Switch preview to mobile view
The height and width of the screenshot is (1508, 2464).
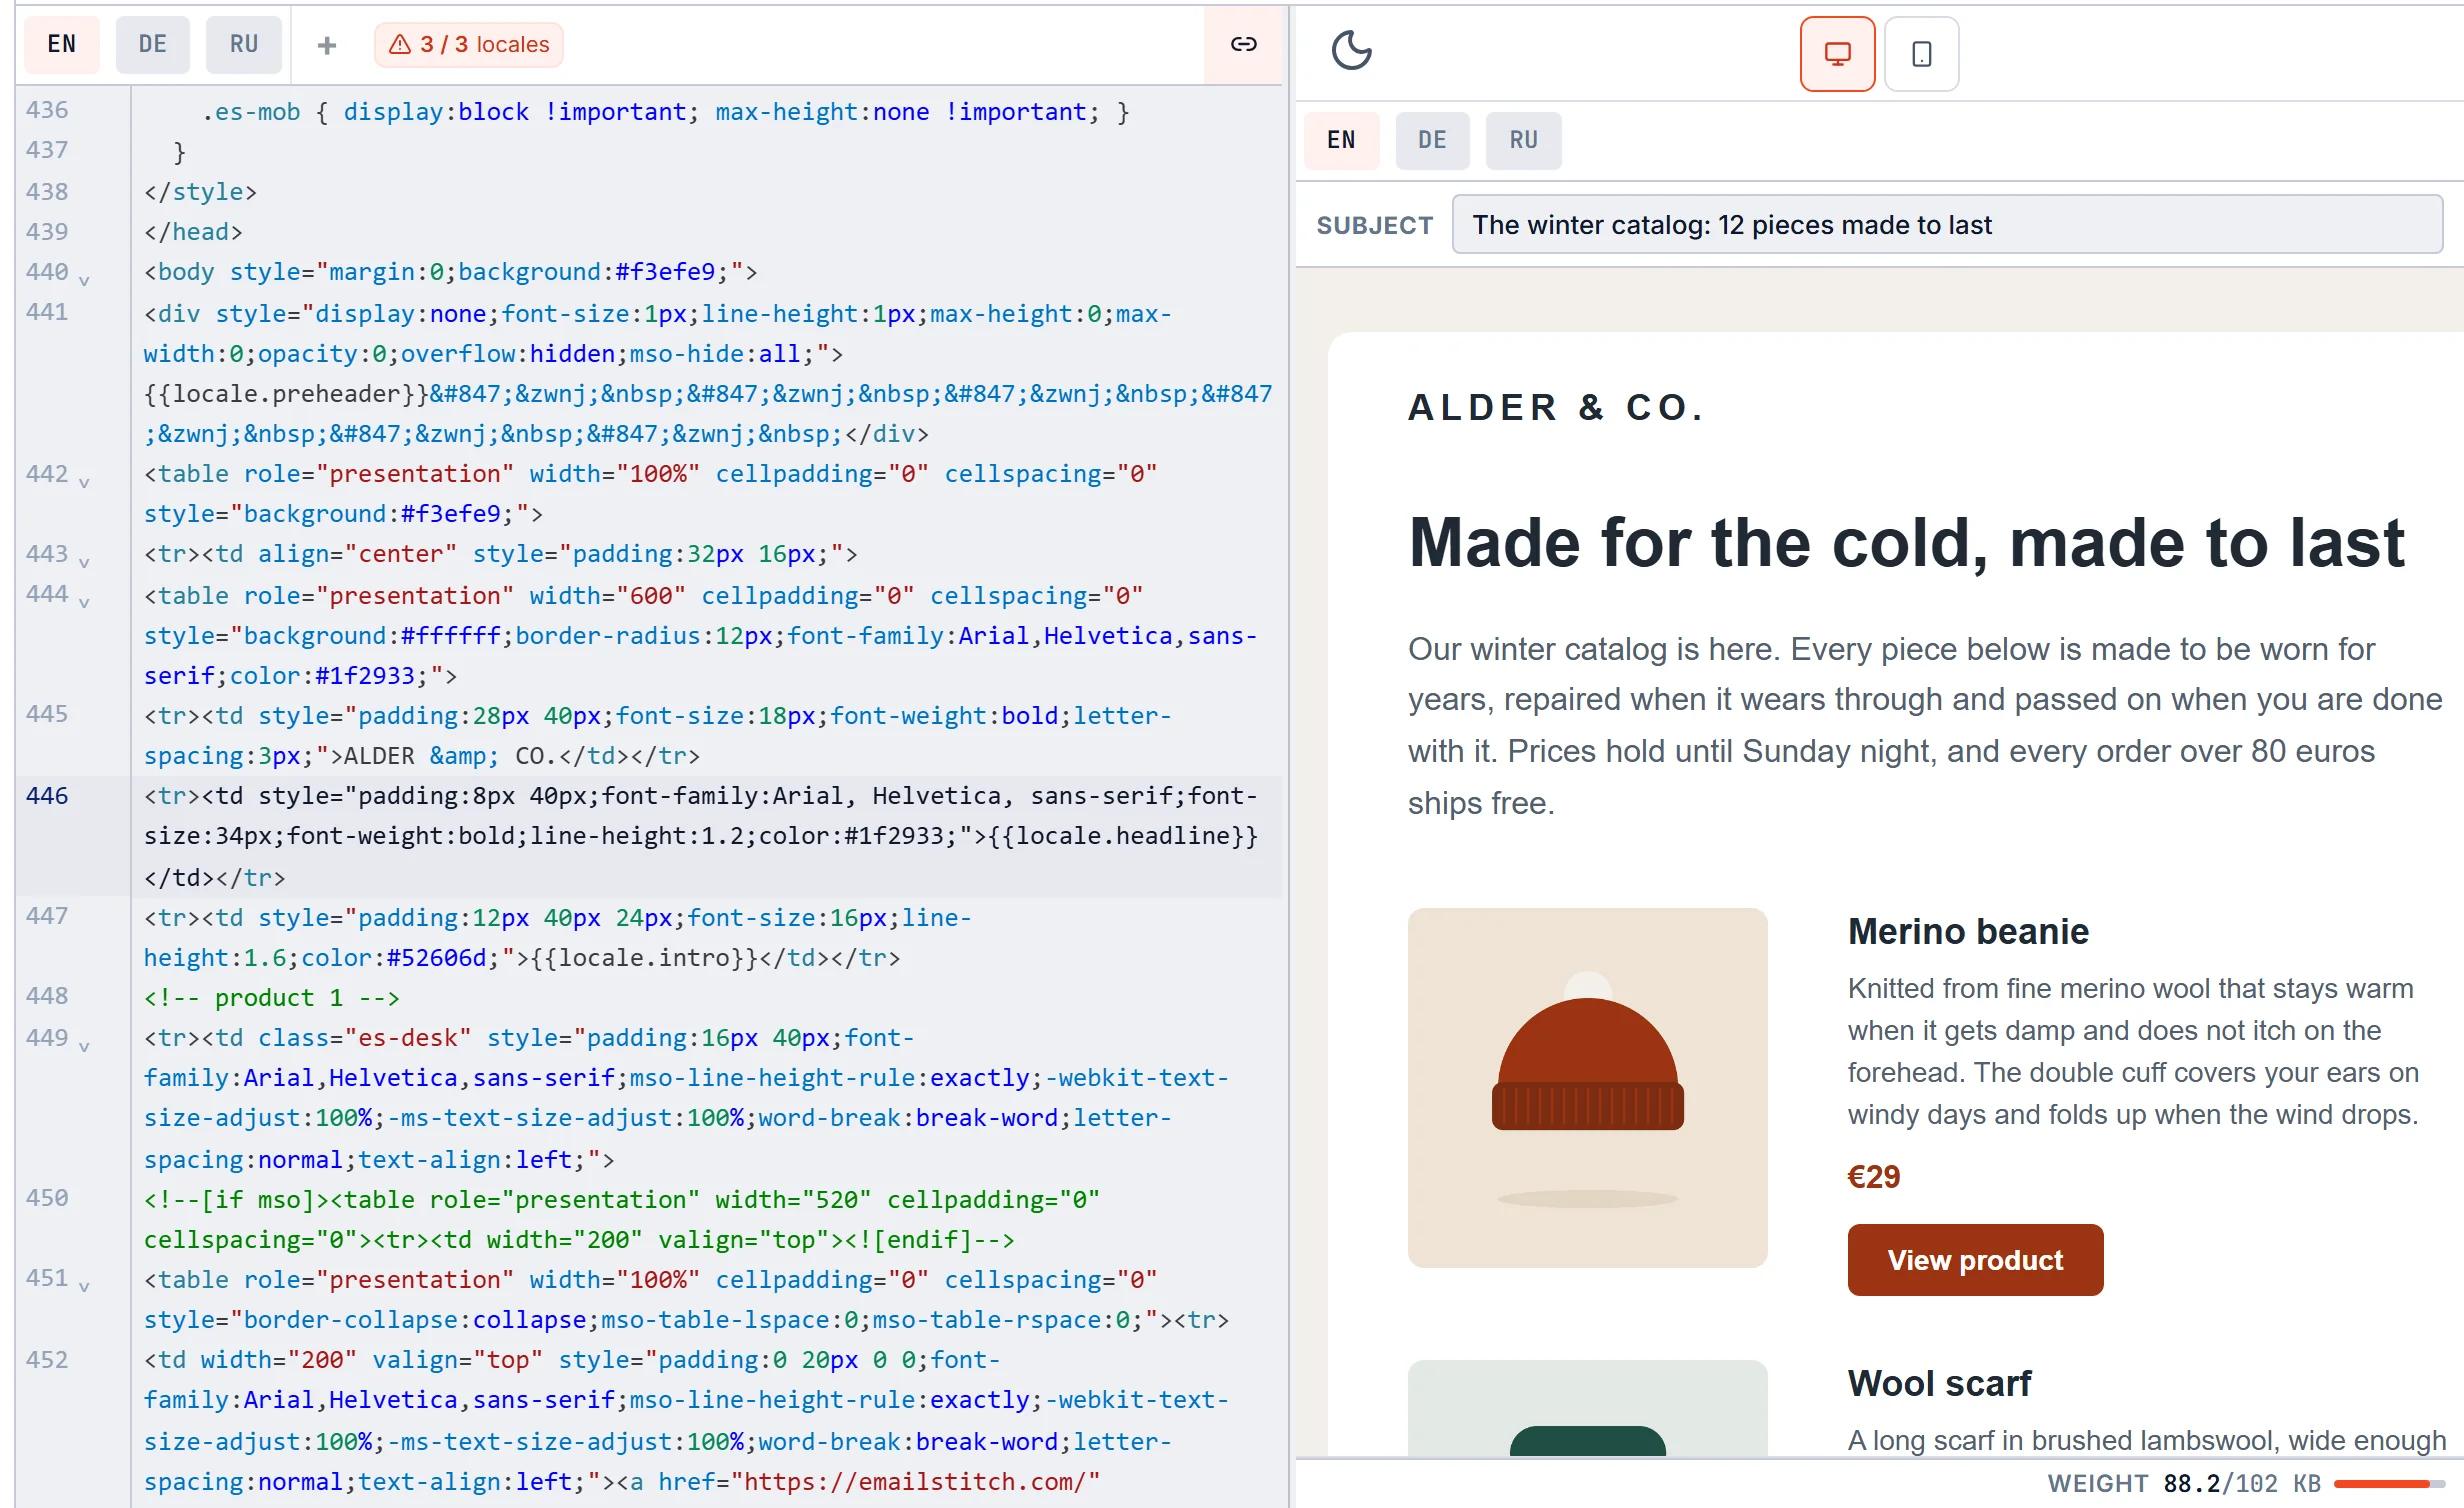coord(1921,54)
